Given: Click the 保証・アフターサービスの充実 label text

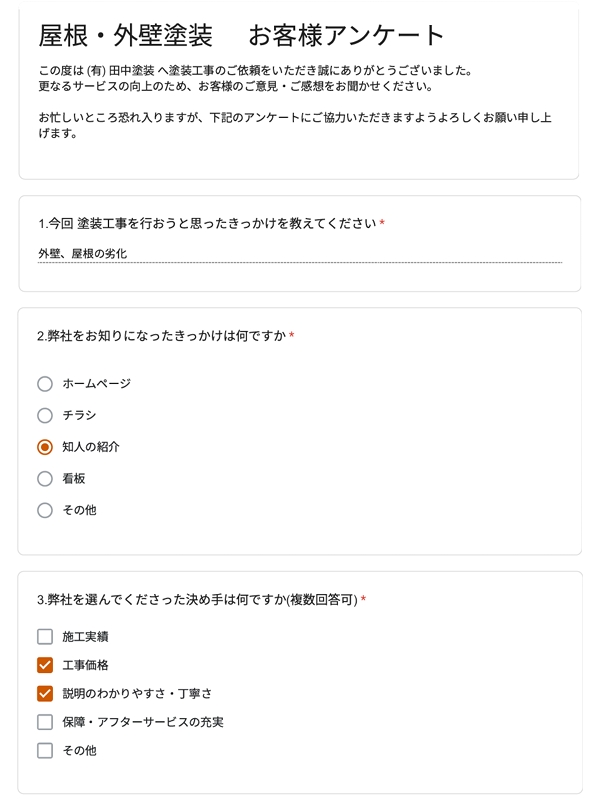Looking at the screenshot, I should click(x=142, y=722).
